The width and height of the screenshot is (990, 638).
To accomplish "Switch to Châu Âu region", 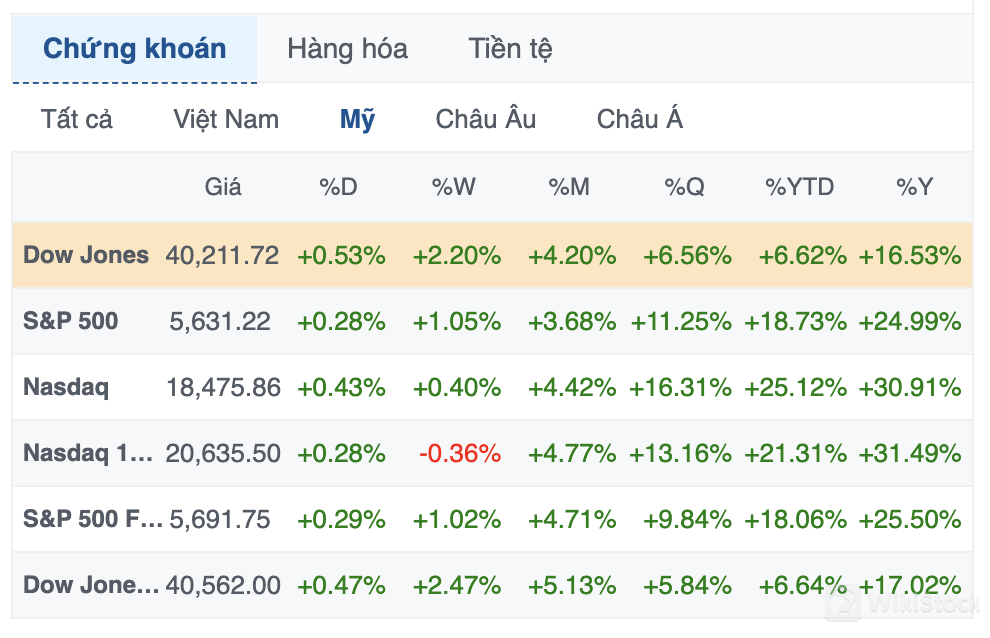I will tap(486, 120).
